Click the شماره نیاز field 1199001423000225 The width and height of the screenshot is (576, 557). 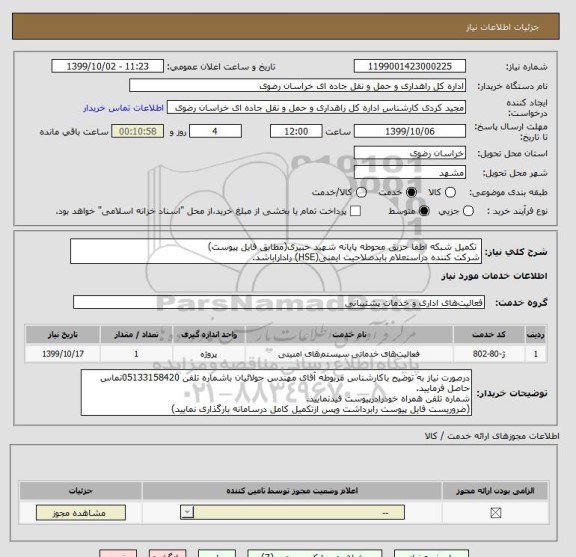410,67
